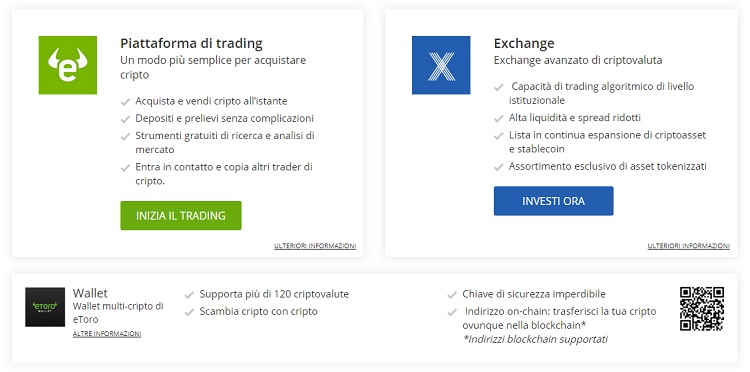Click the INVESTI ORA button
750x372 pixels.
[553, 201]
